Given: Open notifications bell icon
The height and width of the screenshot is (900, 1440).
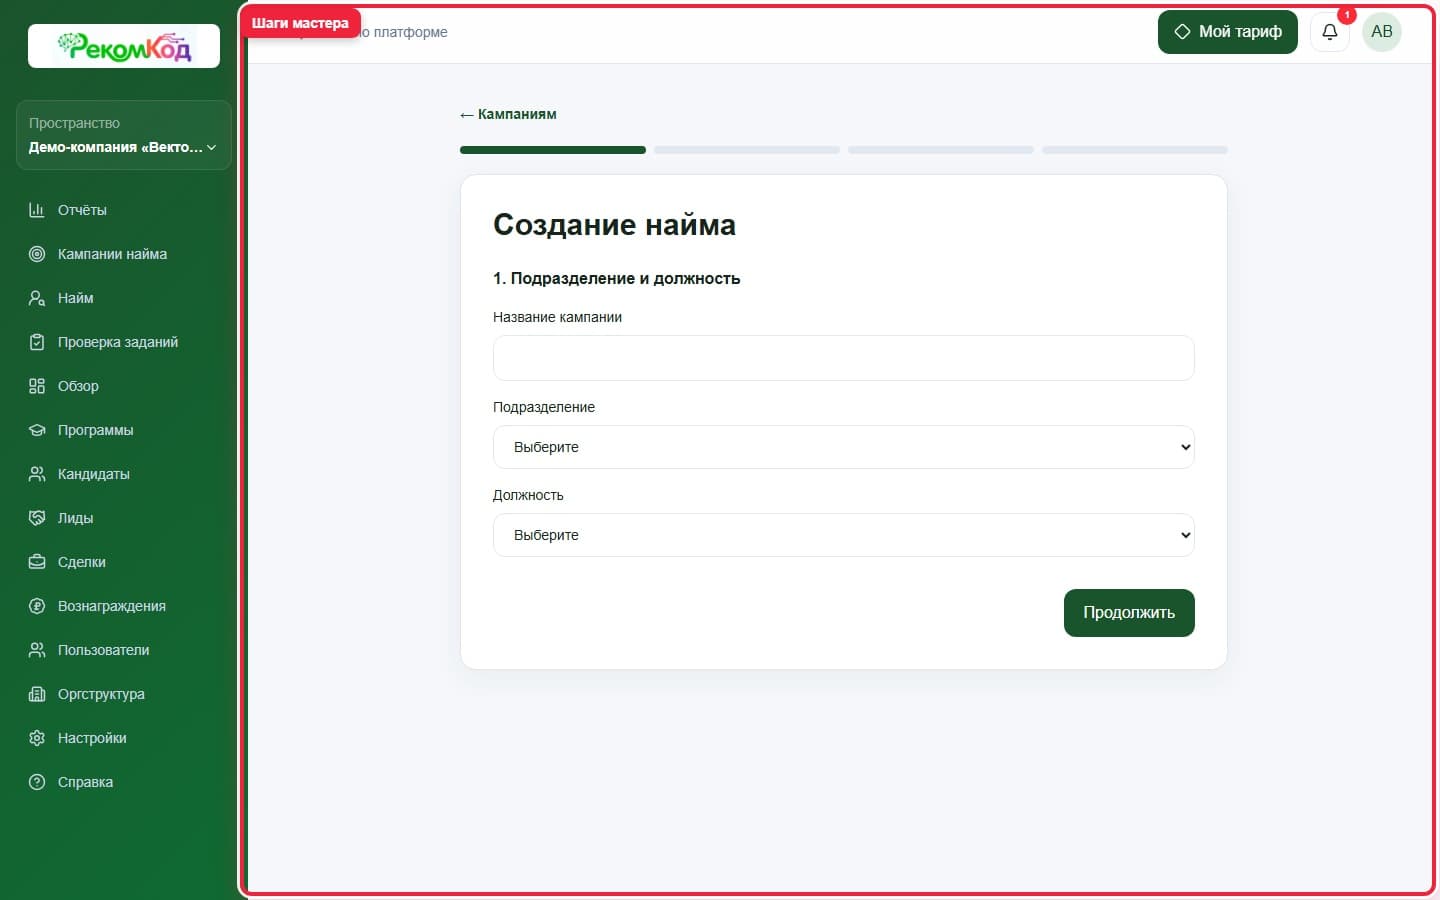Looking at the screenshot, I should 1330,32.
